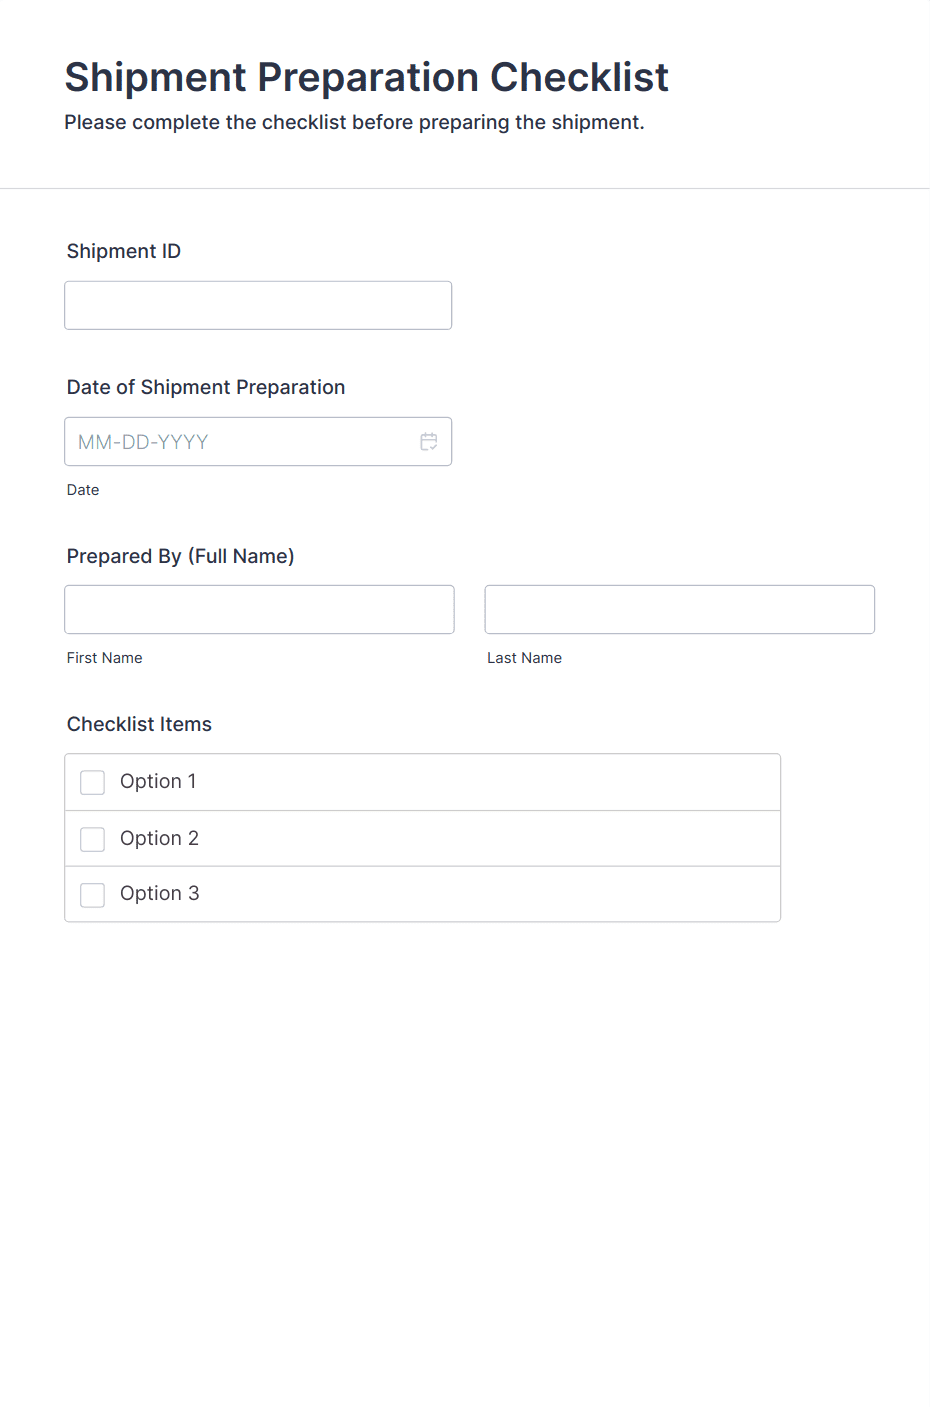Click into the Shipment ID text field
Screen dimensions: 930x1407
pos(258,305)
